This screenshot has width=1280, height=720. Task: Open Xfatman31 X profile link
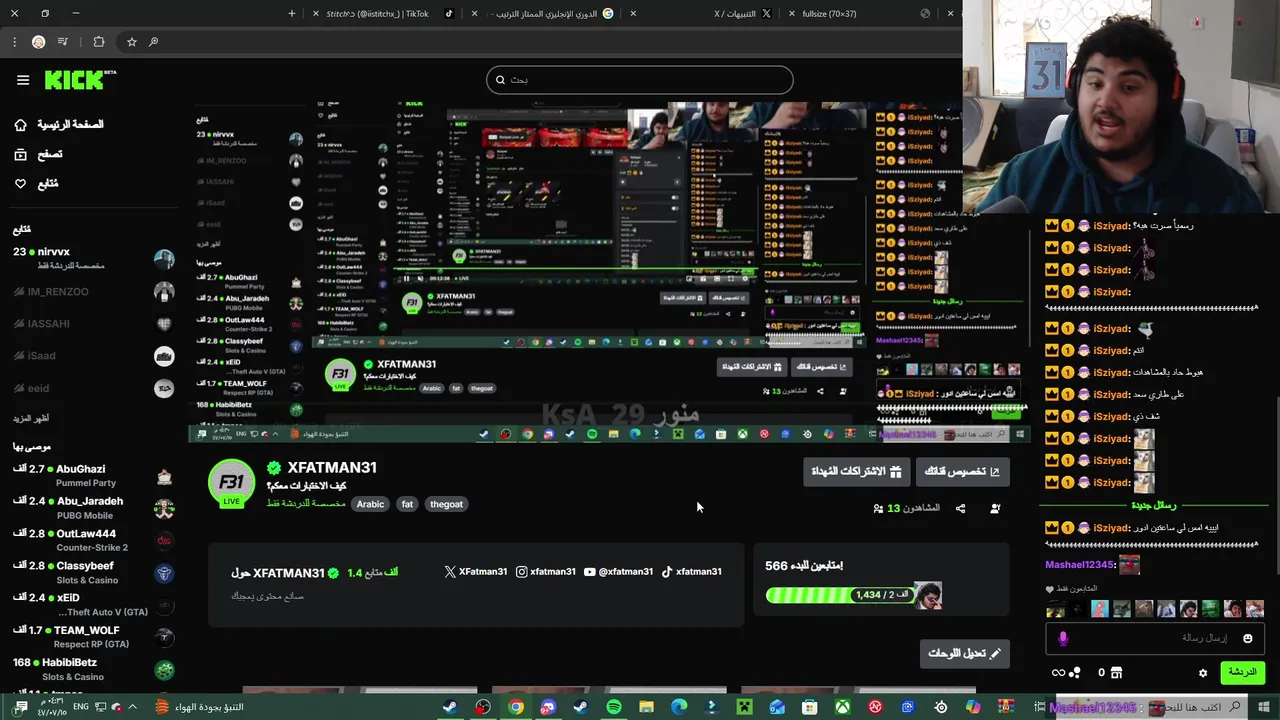[475, 572]
